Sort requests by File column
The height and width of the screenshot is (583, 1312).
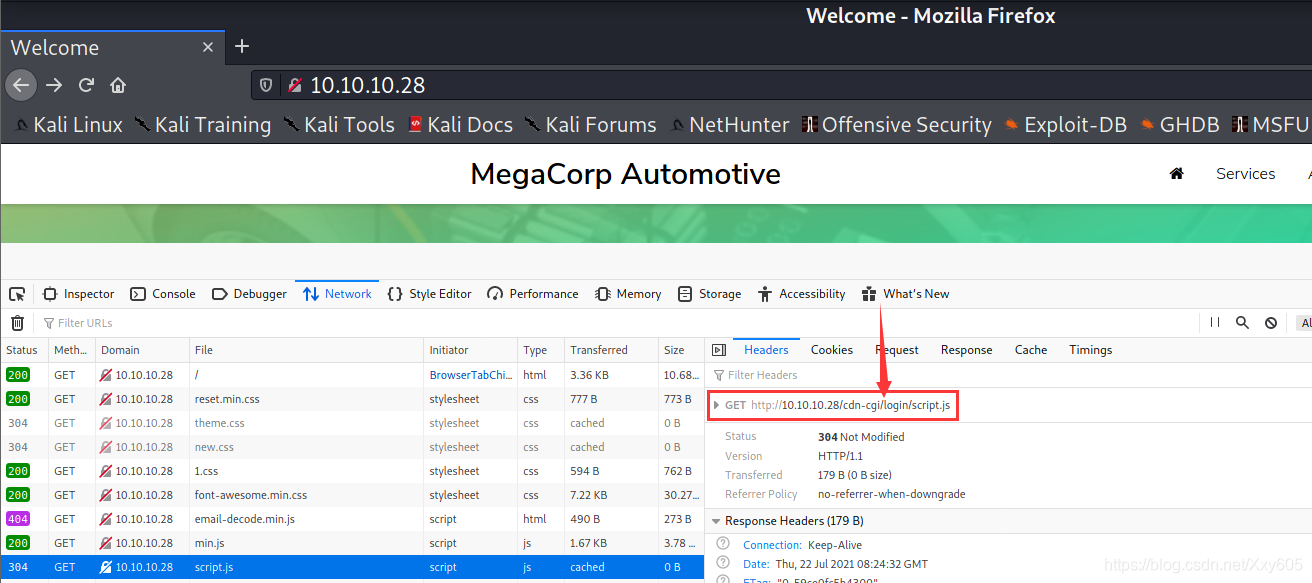pos(306,350)
